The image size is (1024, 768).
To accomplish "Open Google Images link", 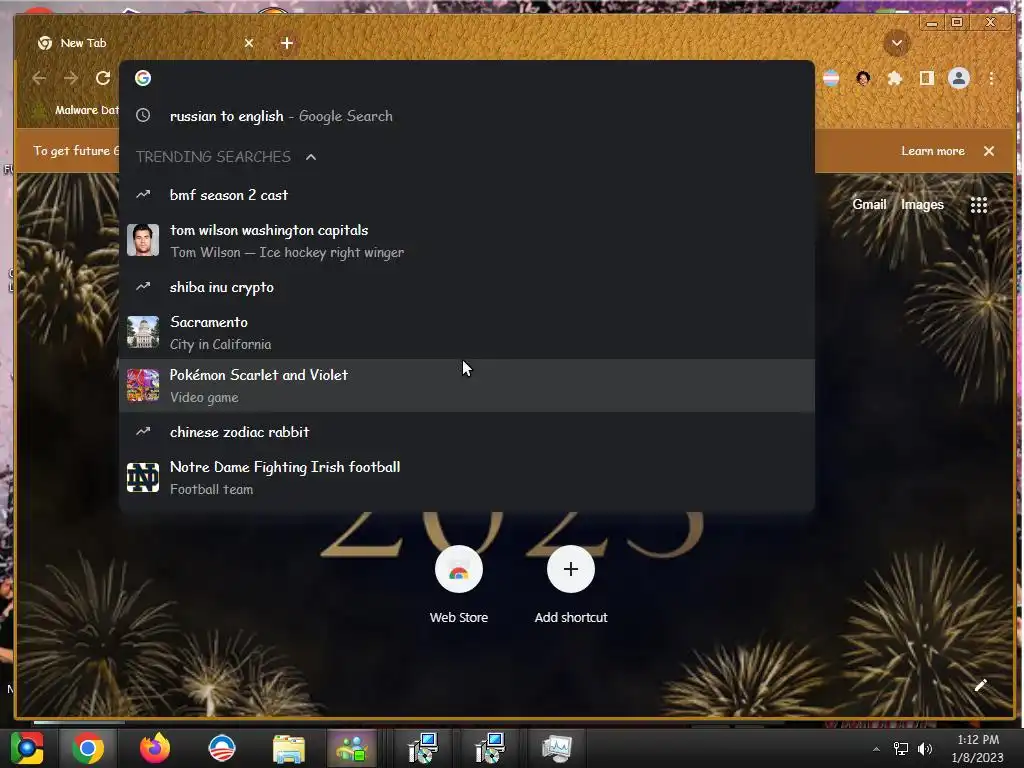I will [x=922, y=204].
